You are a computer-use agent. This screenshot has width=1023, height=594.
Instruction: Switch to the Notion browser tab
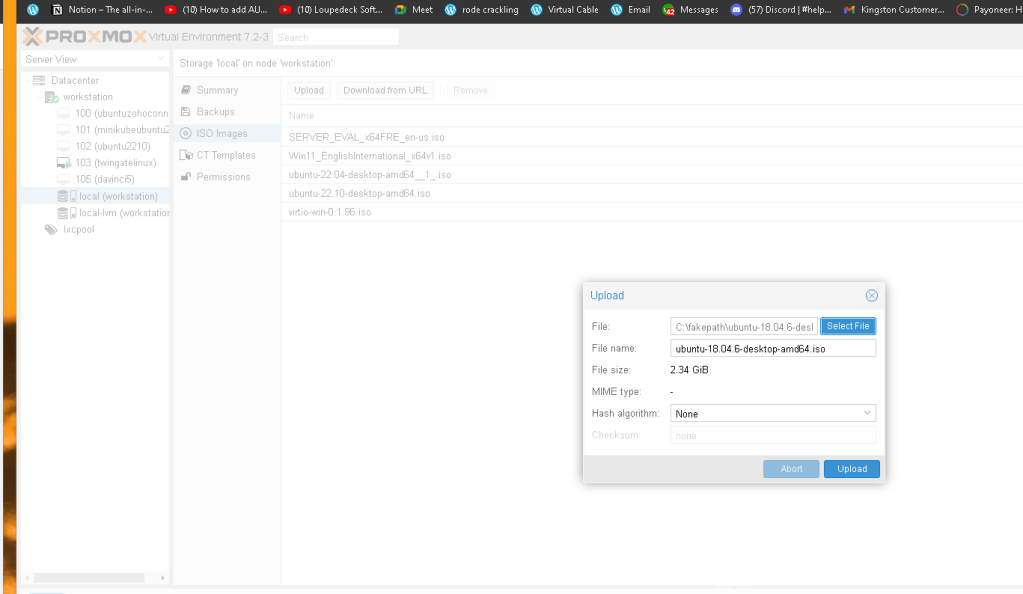click(x=102, y=10)
